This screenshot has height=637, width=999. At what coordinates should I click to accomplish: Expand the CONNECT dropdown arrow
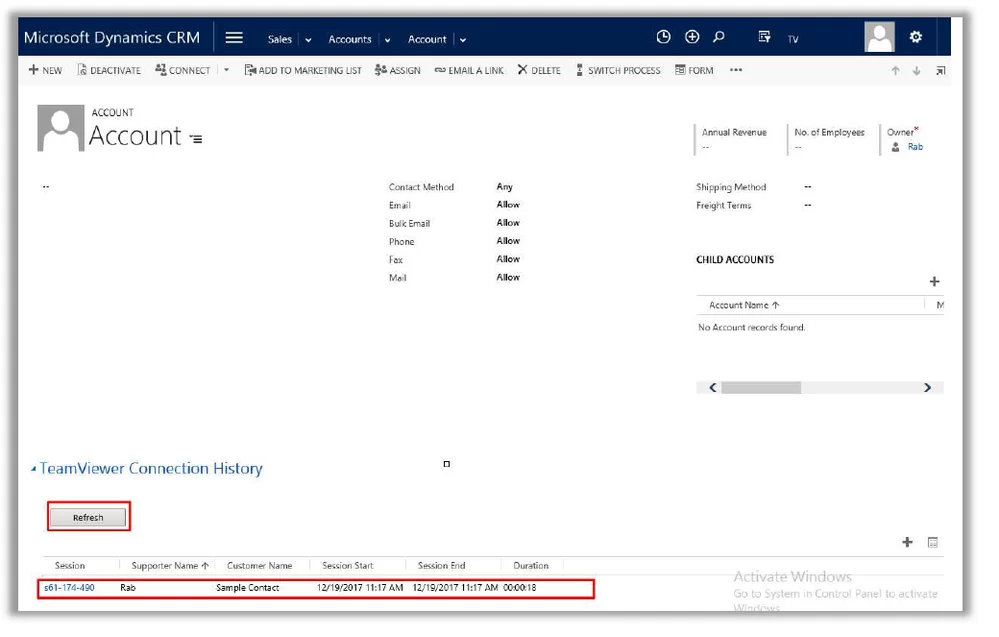click(x=225, y=70)
